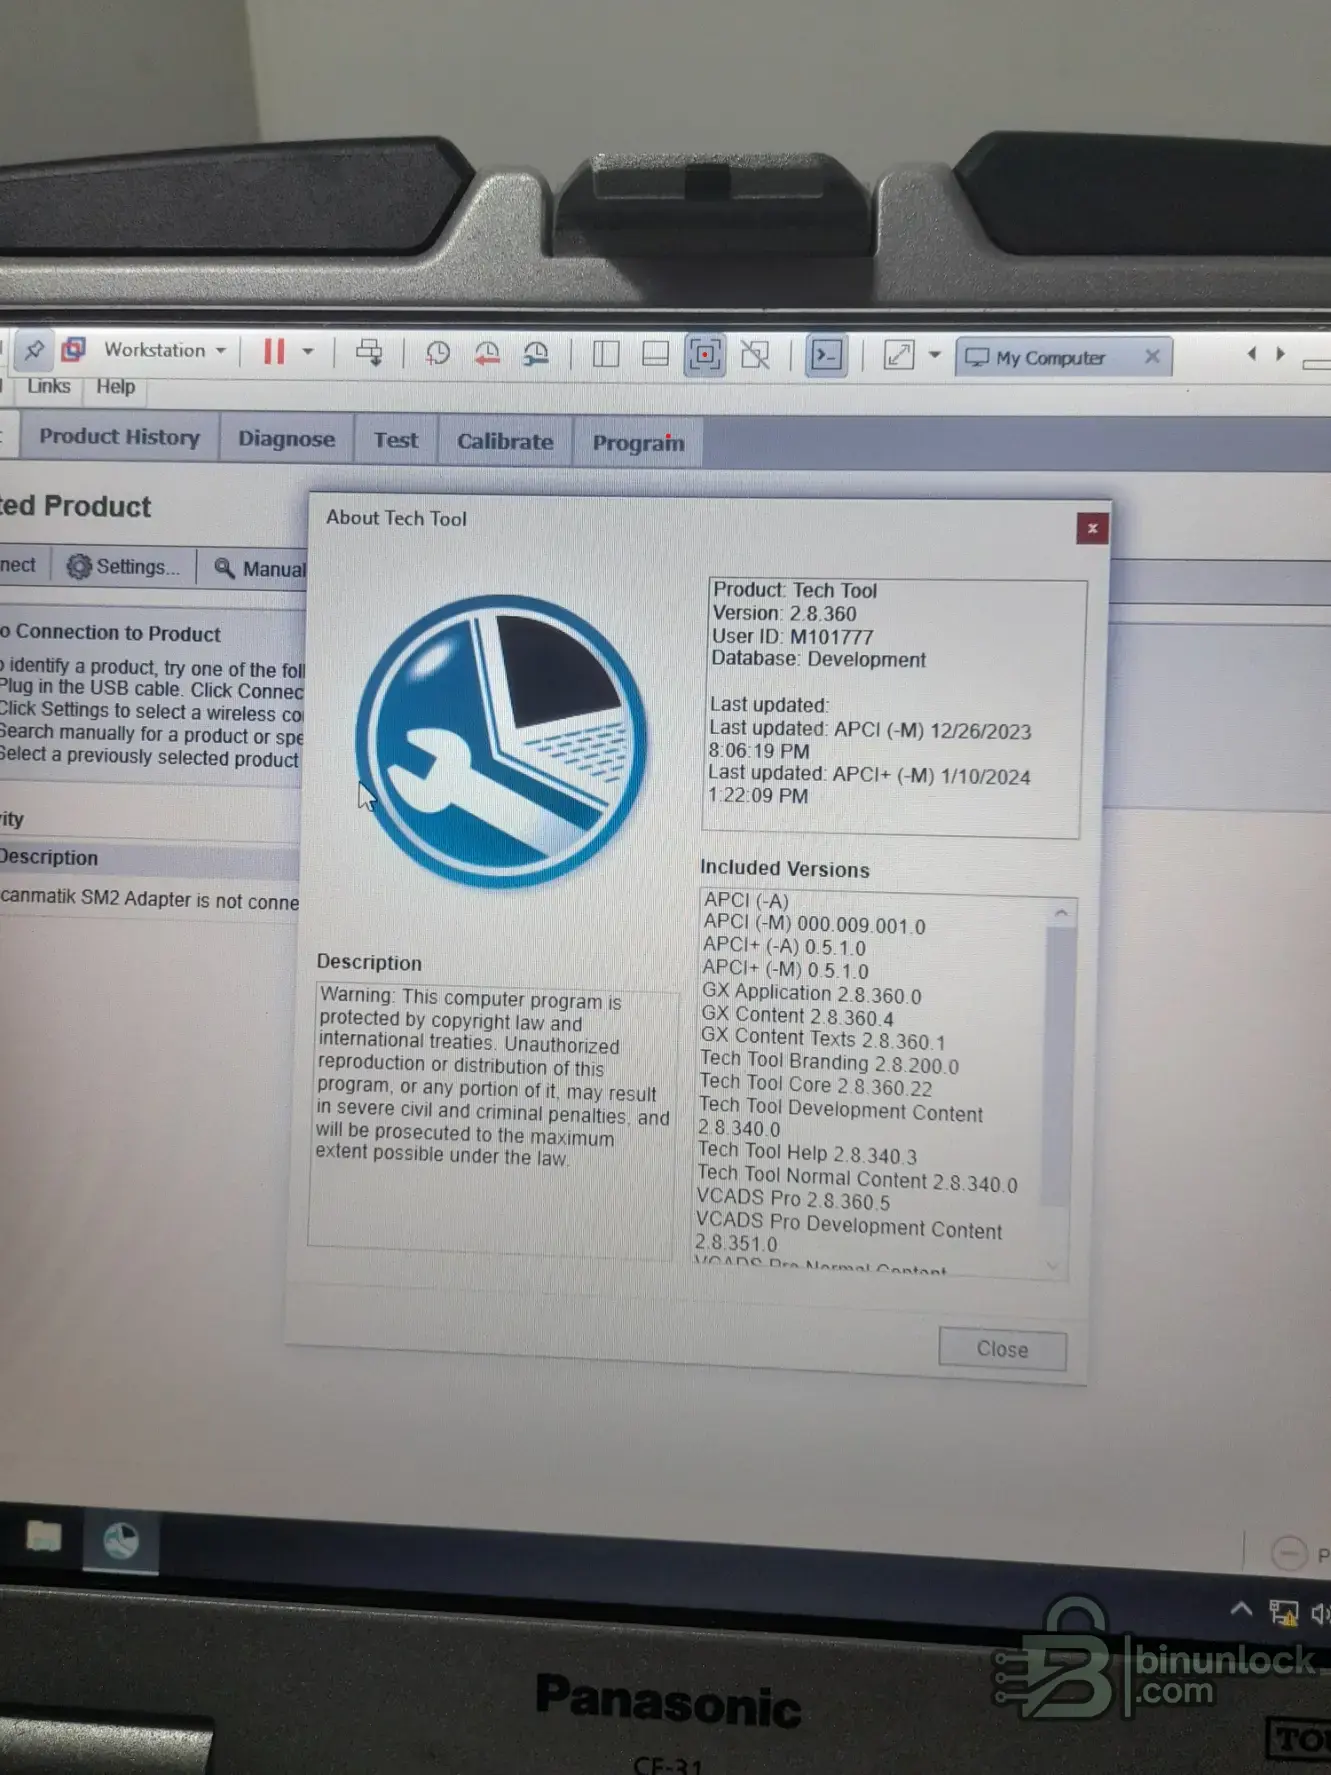
Task: Toggle the thumbnail bar view icon
Action: click(x=655, y=354)
